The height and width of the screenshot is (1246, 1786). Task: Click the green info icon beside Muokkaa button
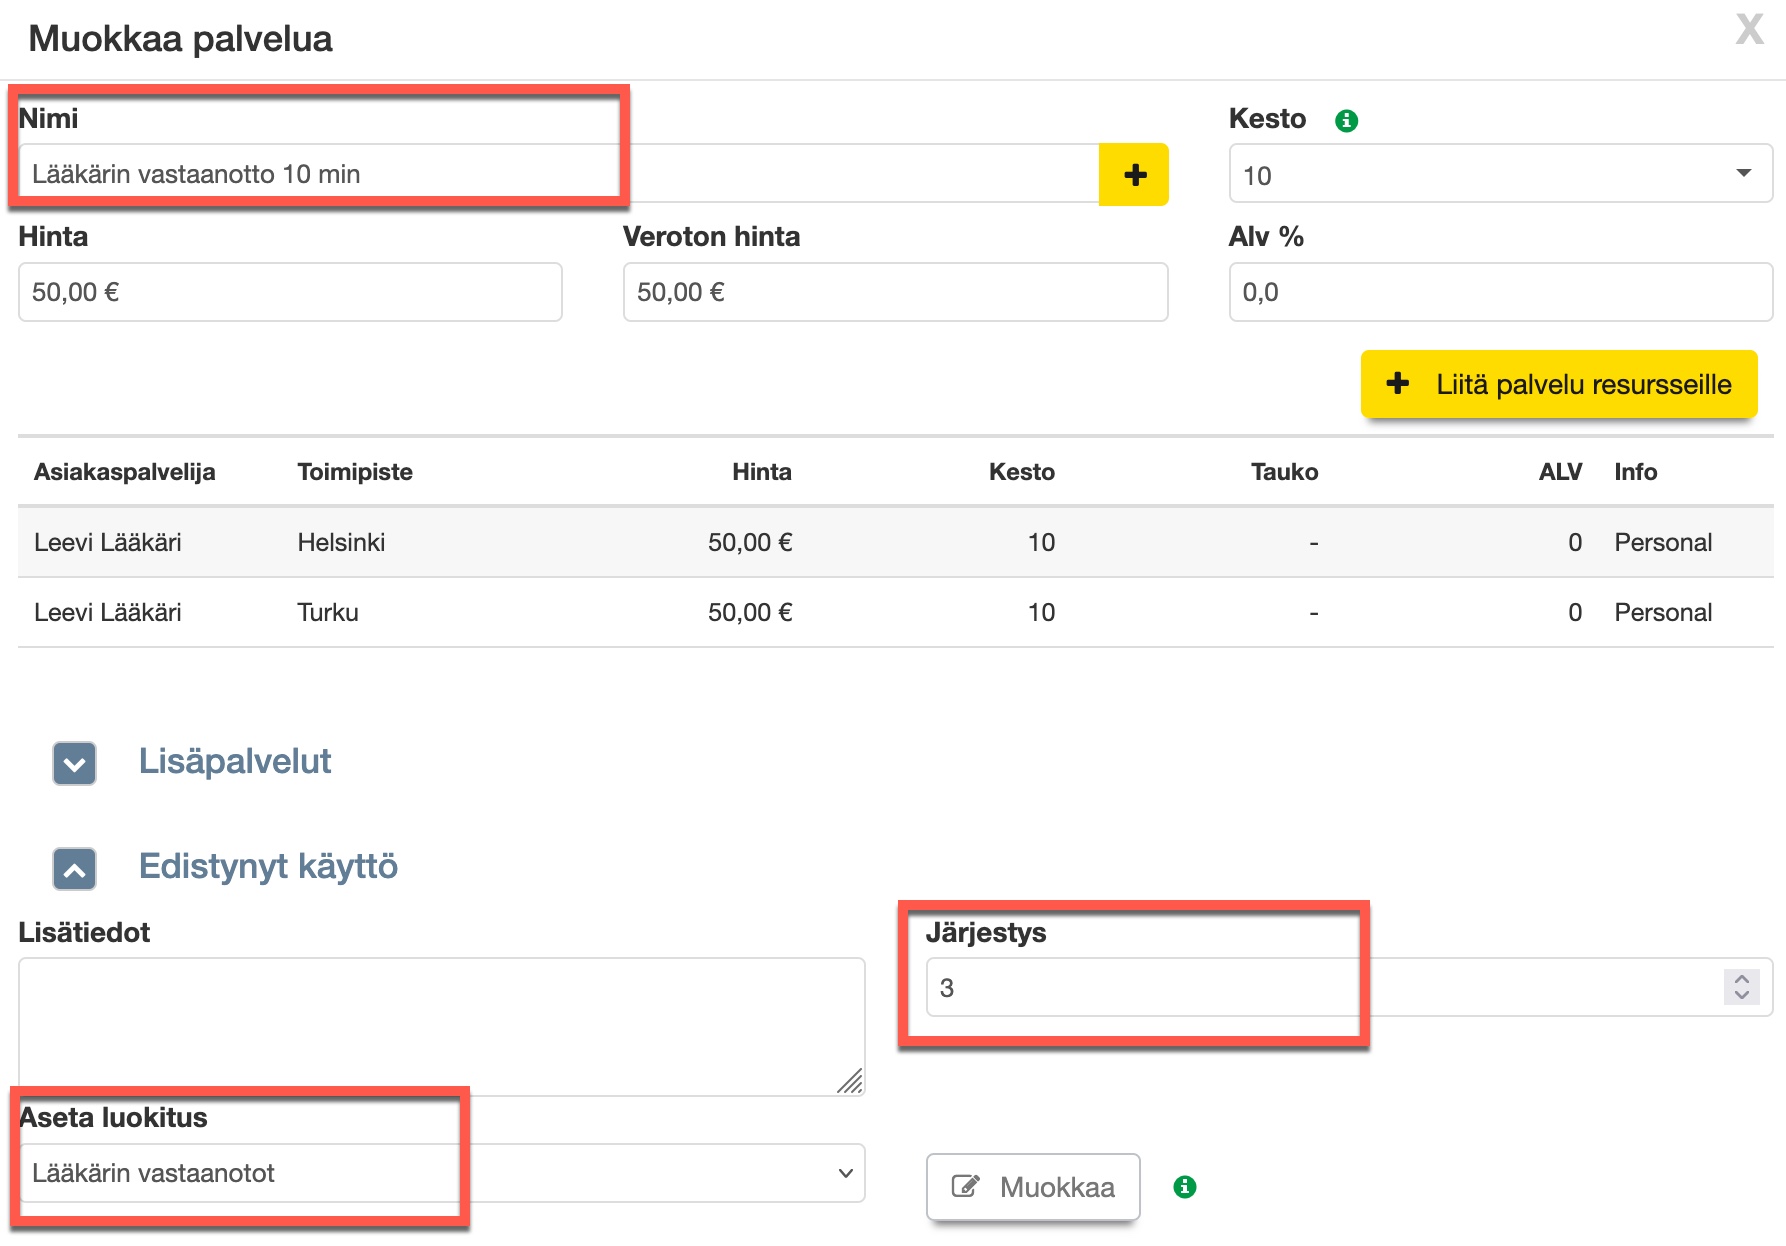[x=1184, y=1187]
